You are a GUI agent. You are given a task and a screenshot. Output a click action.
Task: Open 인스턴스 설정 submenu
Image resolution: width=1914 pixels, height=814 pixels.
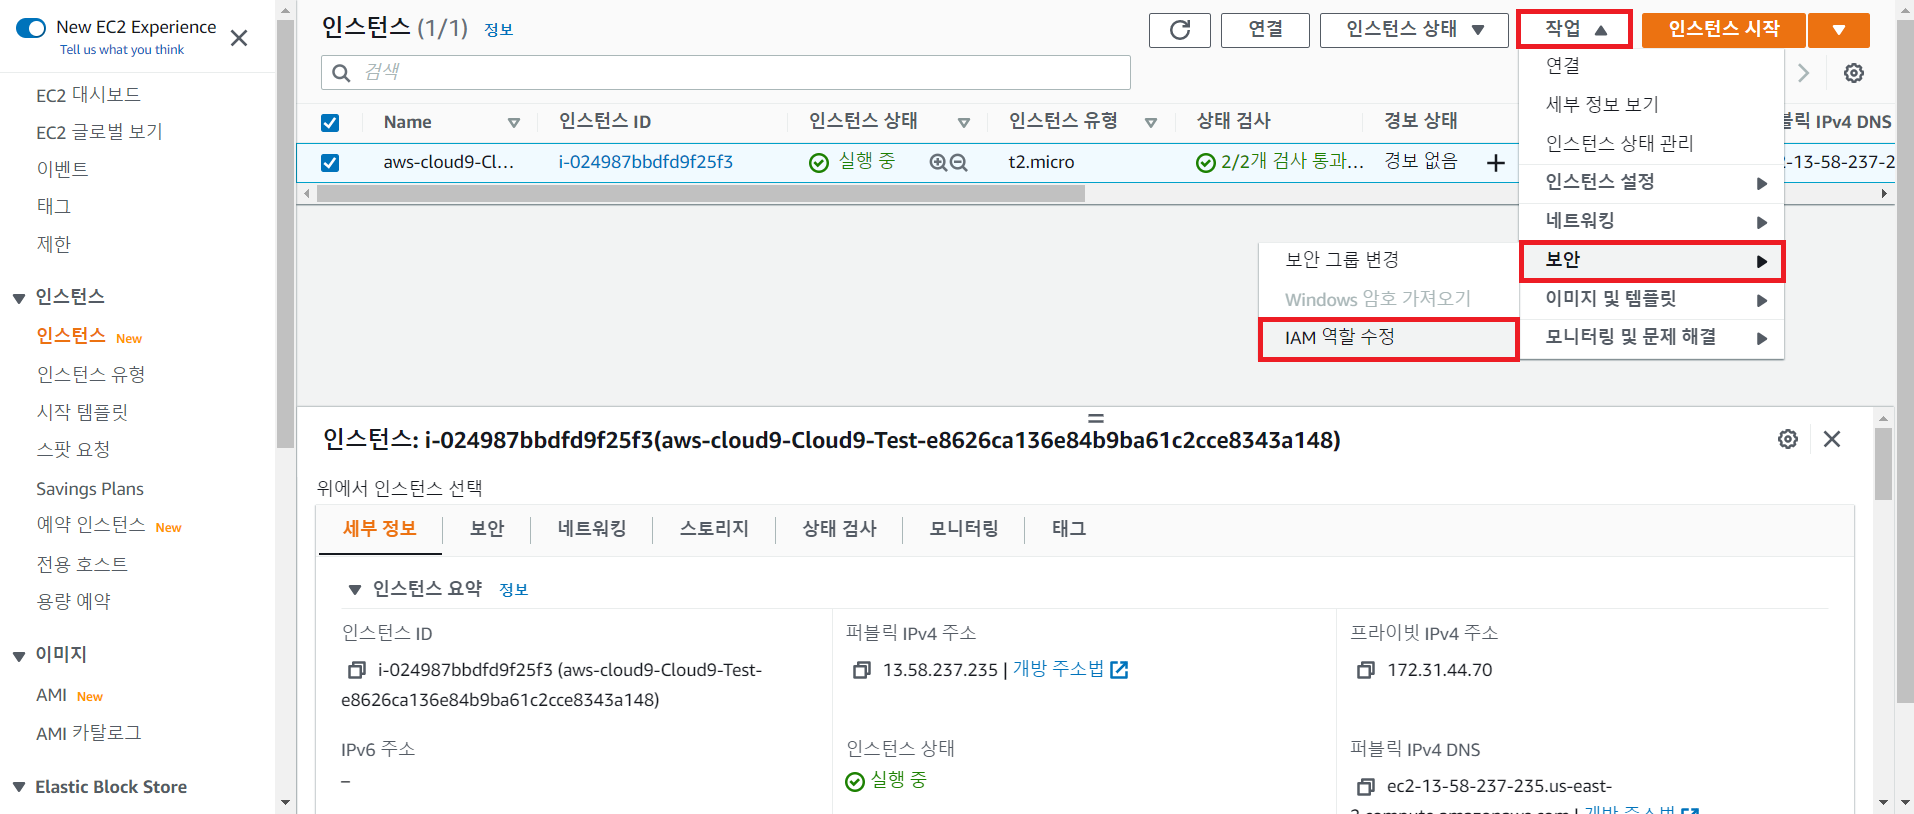point(1651,182)
